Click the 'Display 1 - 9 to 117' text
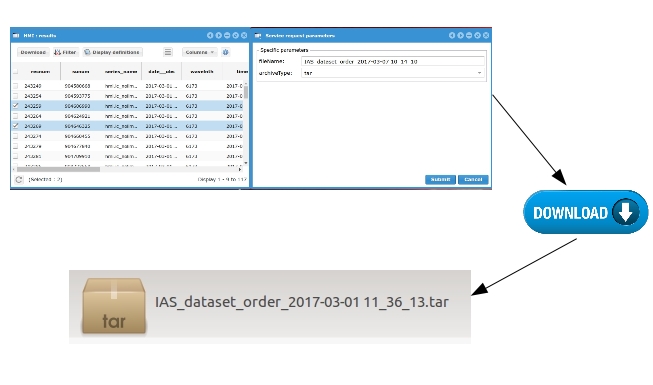Screen dimensions: 653x385 [222, 180]
